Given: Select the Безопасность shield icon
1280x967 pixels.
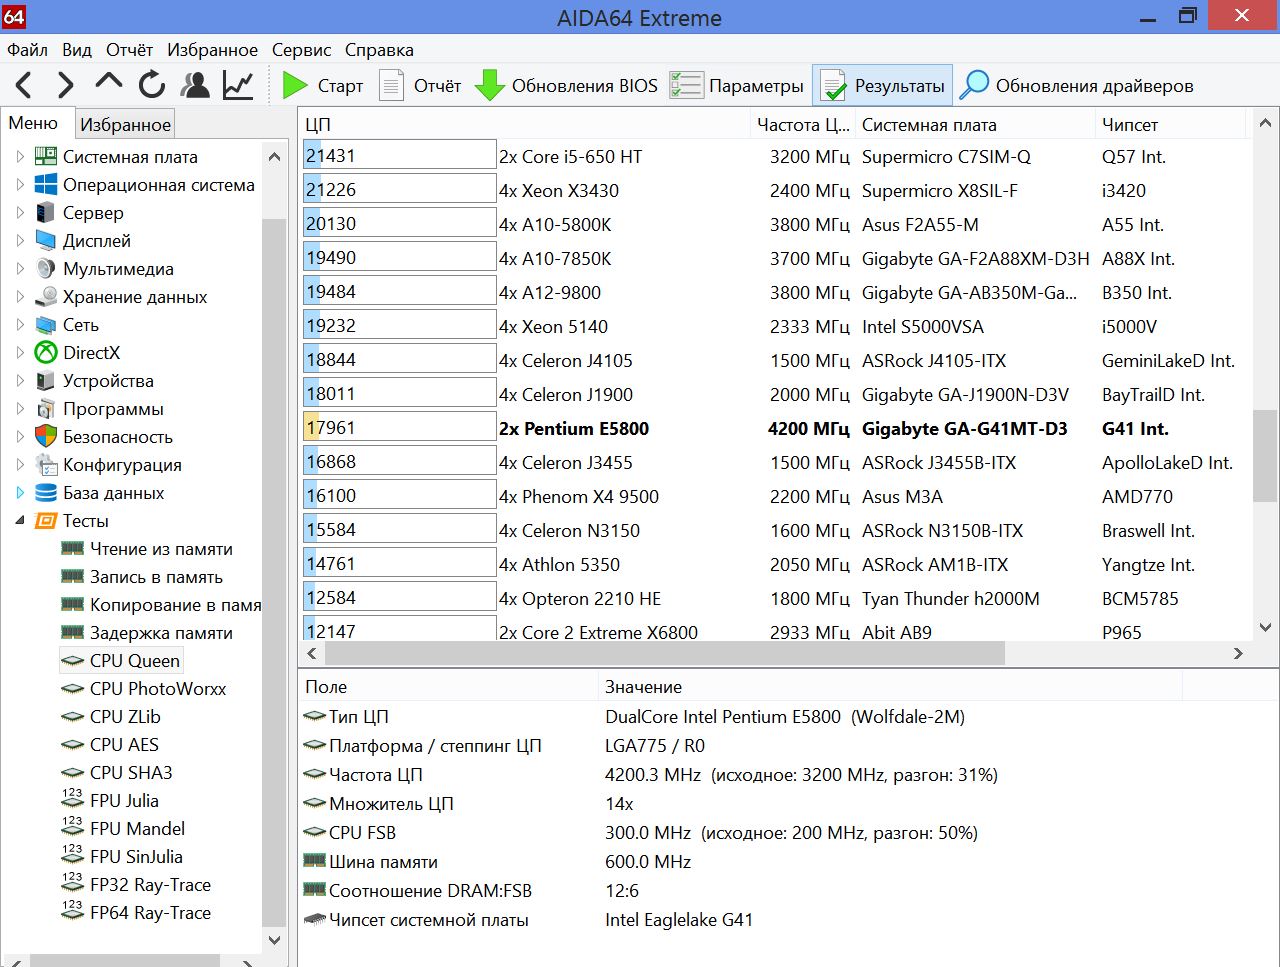Looking at the screenshot, I should tap(46, 437).
